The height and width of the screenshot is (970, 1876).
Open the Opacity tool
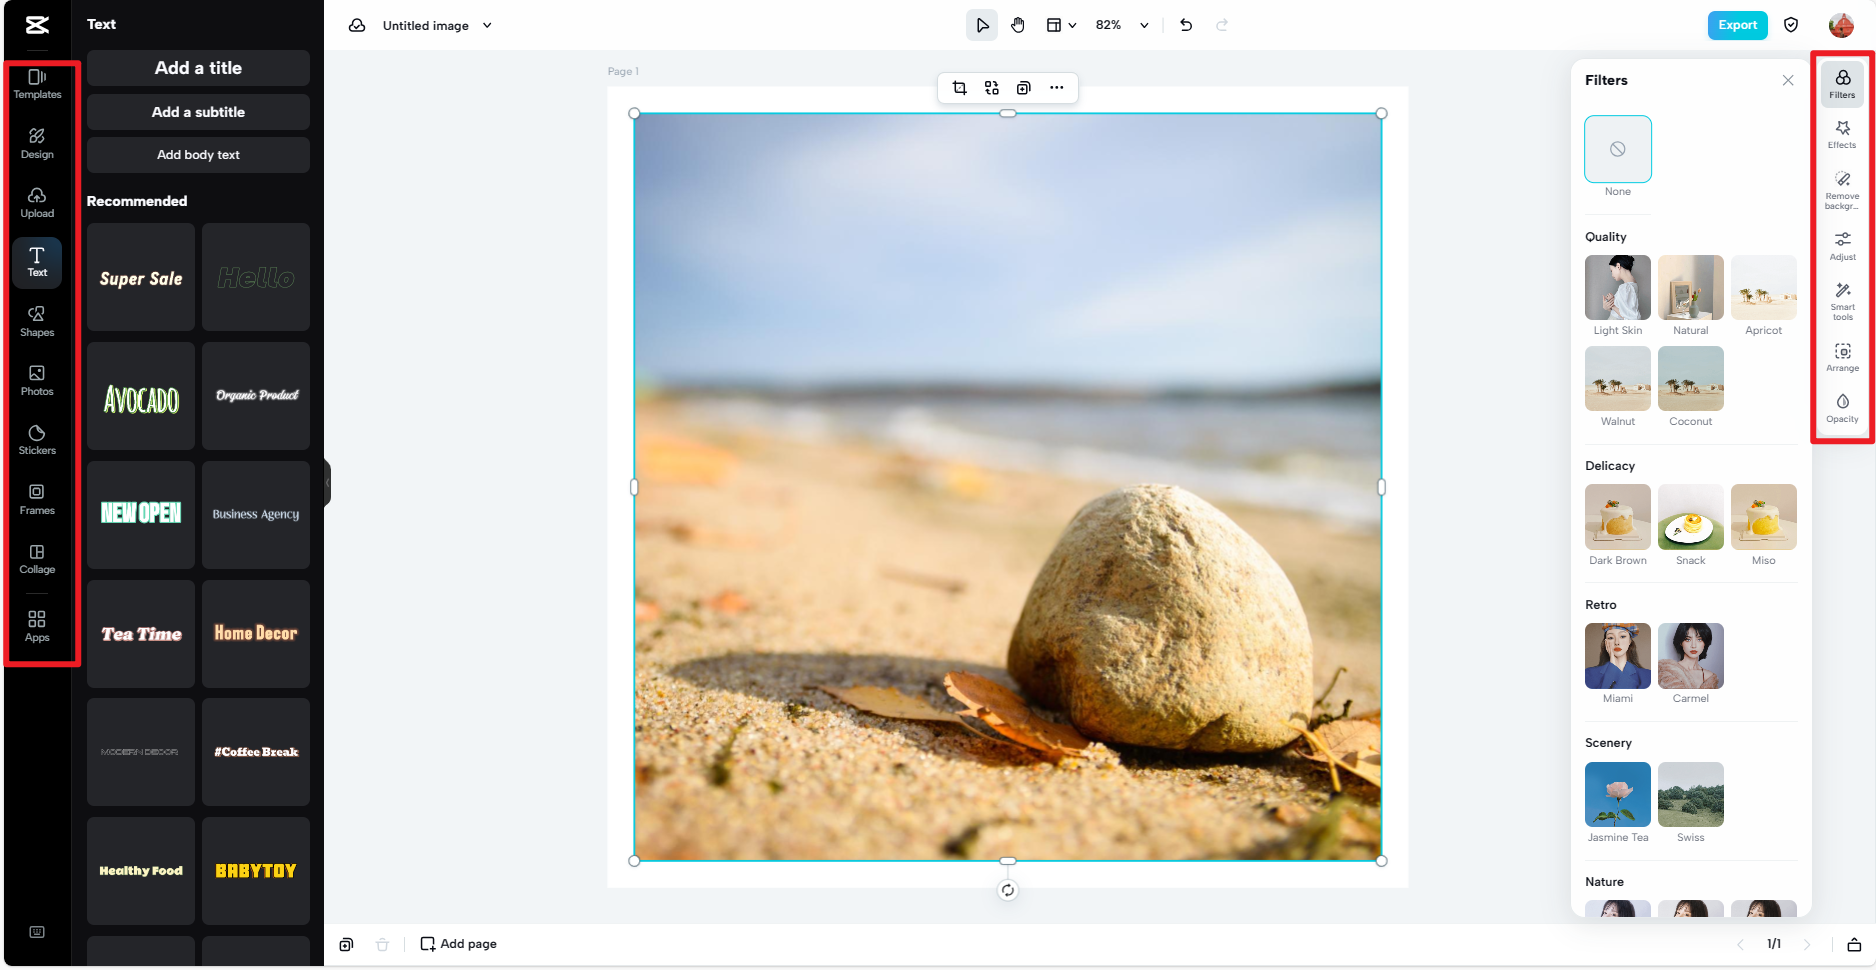[x=1842, y=408]
